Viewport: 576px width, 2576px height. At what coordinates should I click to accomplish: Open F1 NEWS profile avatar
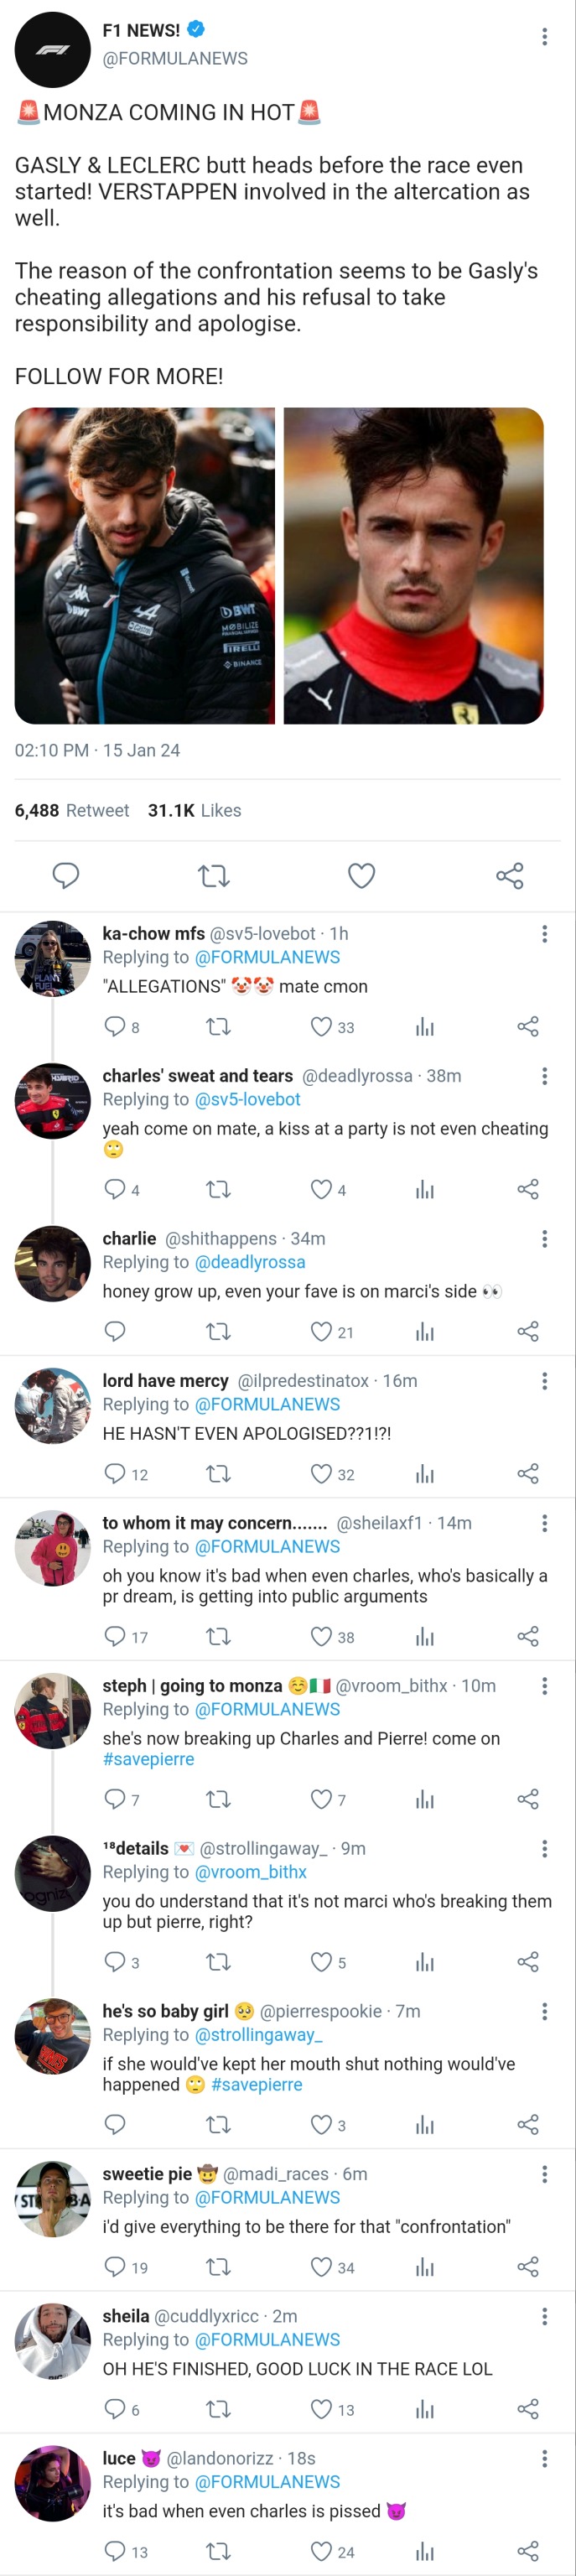(x=52, y=50)
